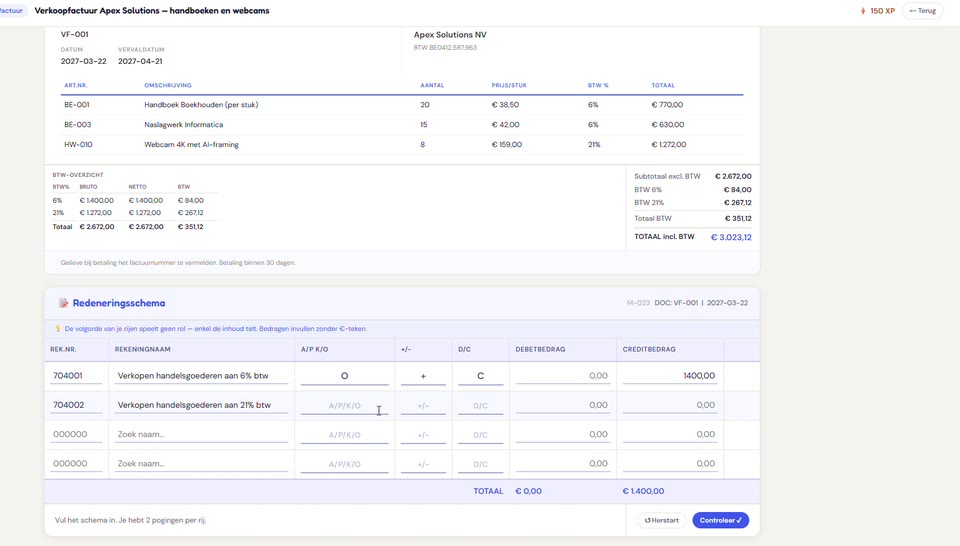Open +/- field showing + in 704001 row
This screenshot has height=546, width=960.
[423, 376]
